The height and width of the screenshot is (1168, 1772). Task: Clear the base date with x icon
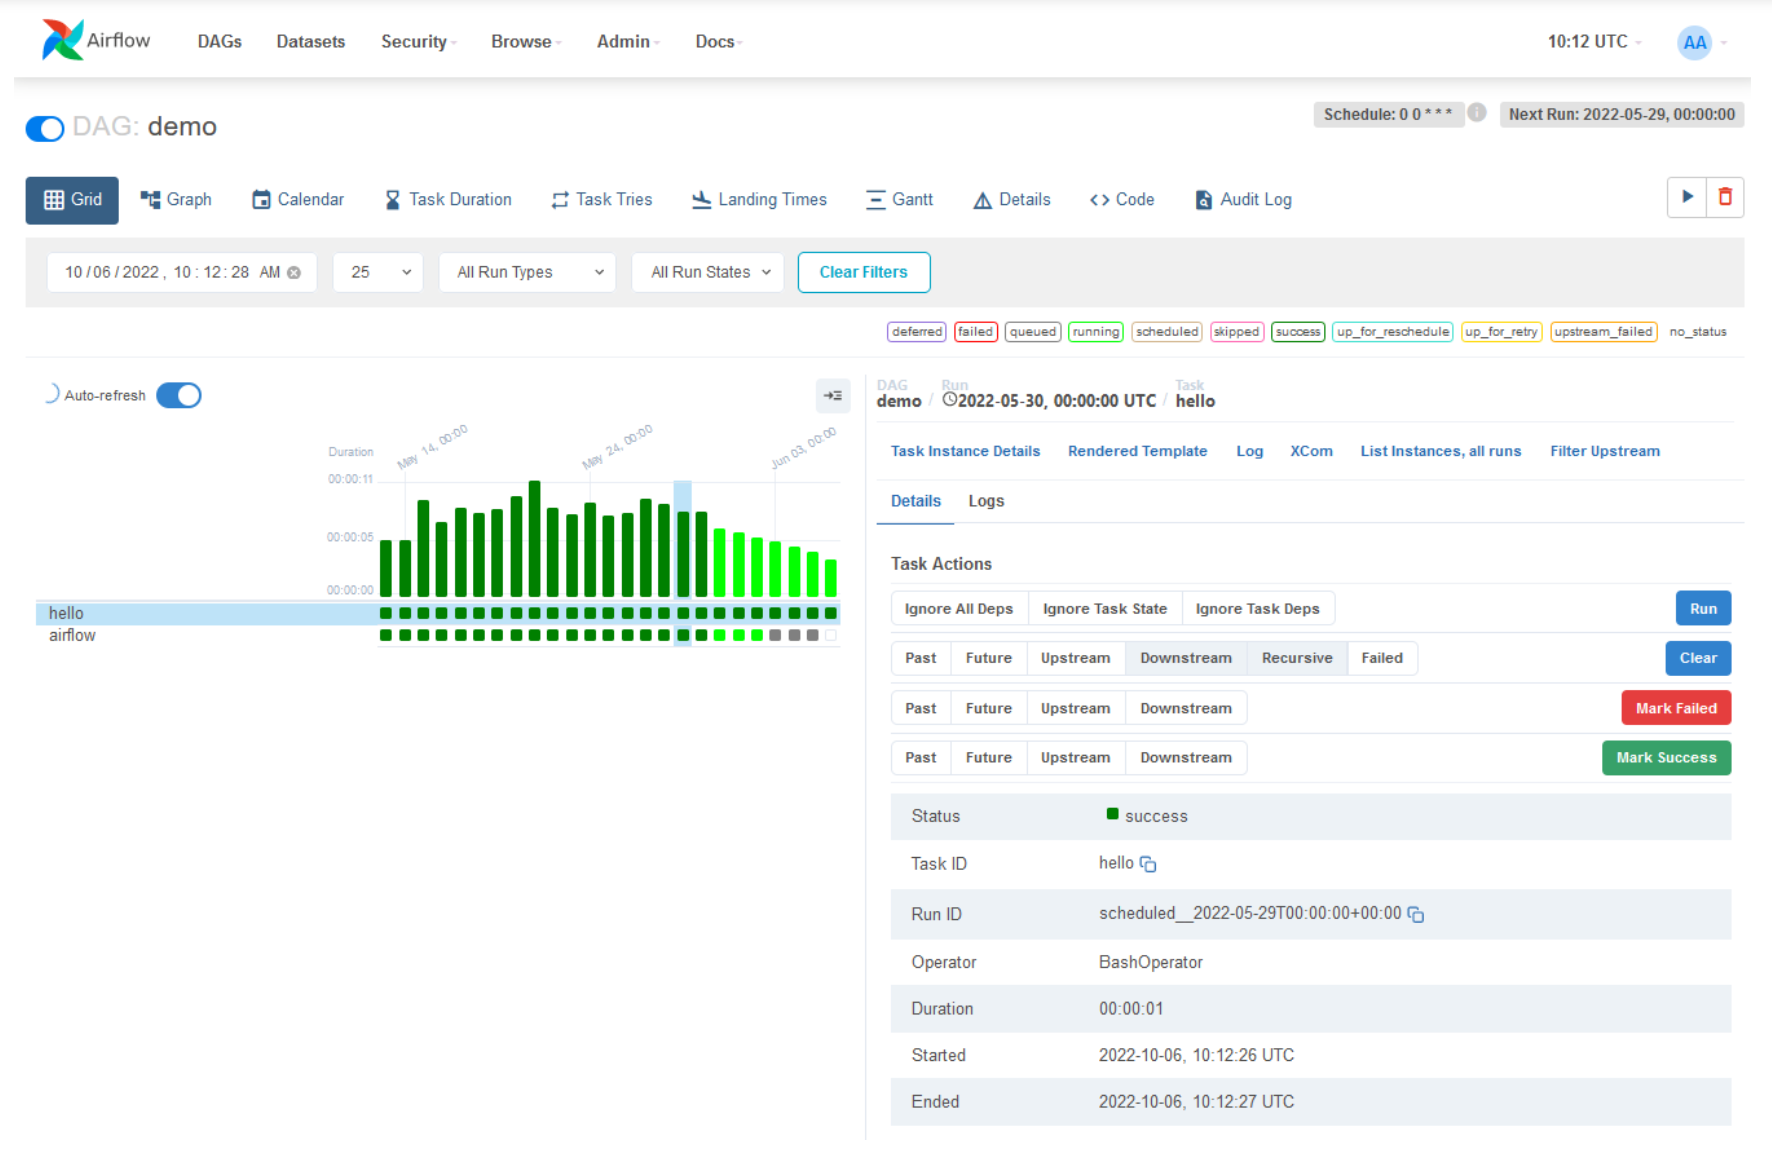click(294, 273)
